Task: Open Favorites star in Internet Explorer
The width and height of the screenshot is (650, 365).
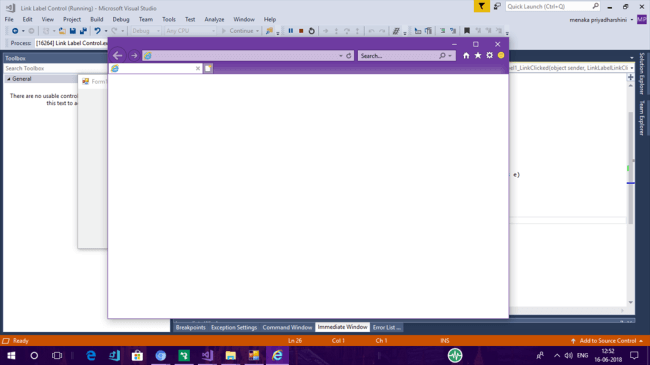Action: [478, 55]
